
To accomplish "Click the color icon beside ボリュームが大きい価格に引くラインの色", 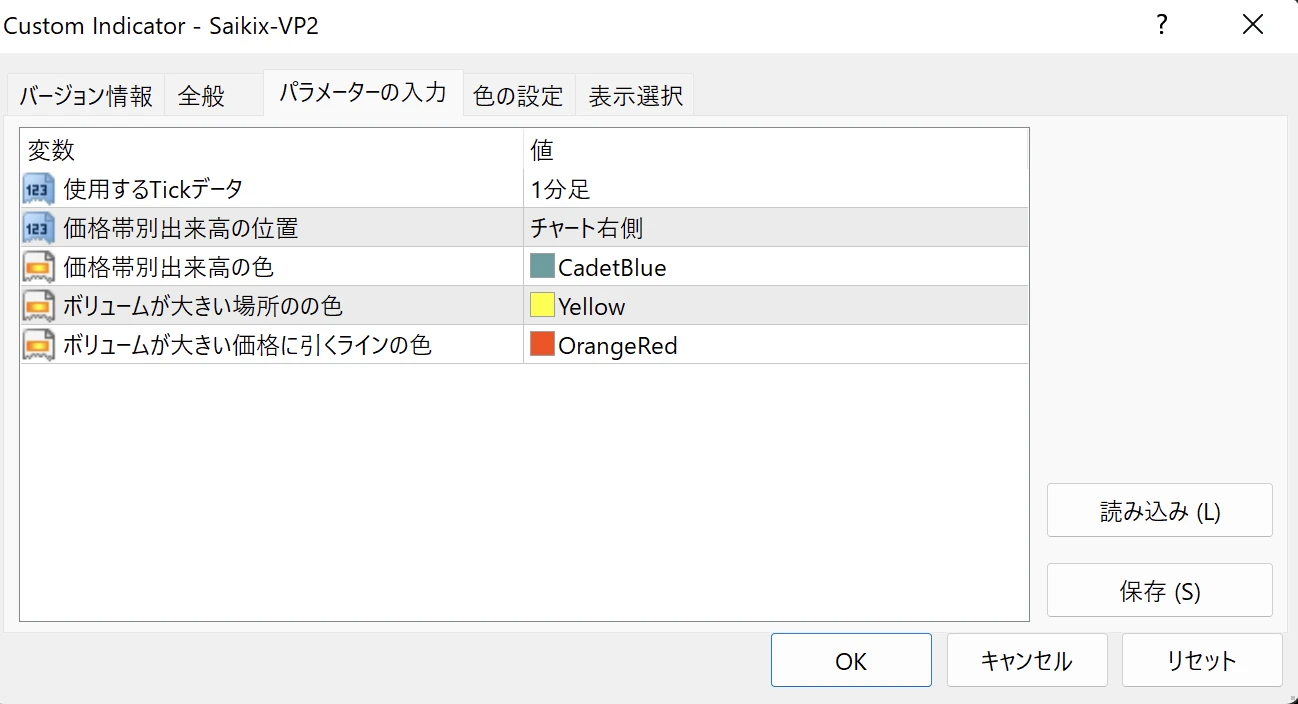I will [x=38, y=346].
